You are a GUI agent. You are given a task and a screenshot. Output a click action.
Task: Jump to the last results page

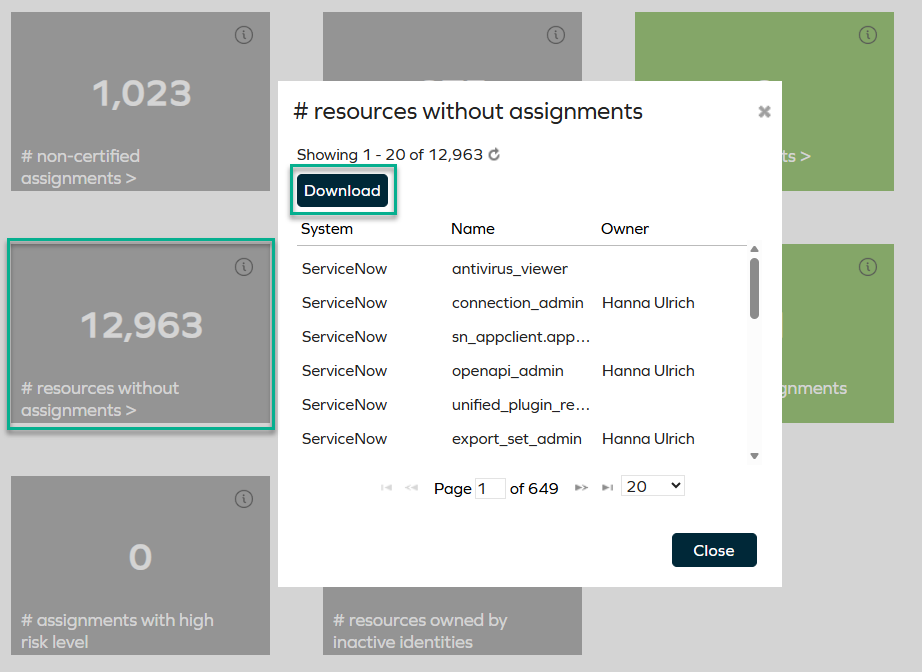pyautogui.click(x=607, y=486)
